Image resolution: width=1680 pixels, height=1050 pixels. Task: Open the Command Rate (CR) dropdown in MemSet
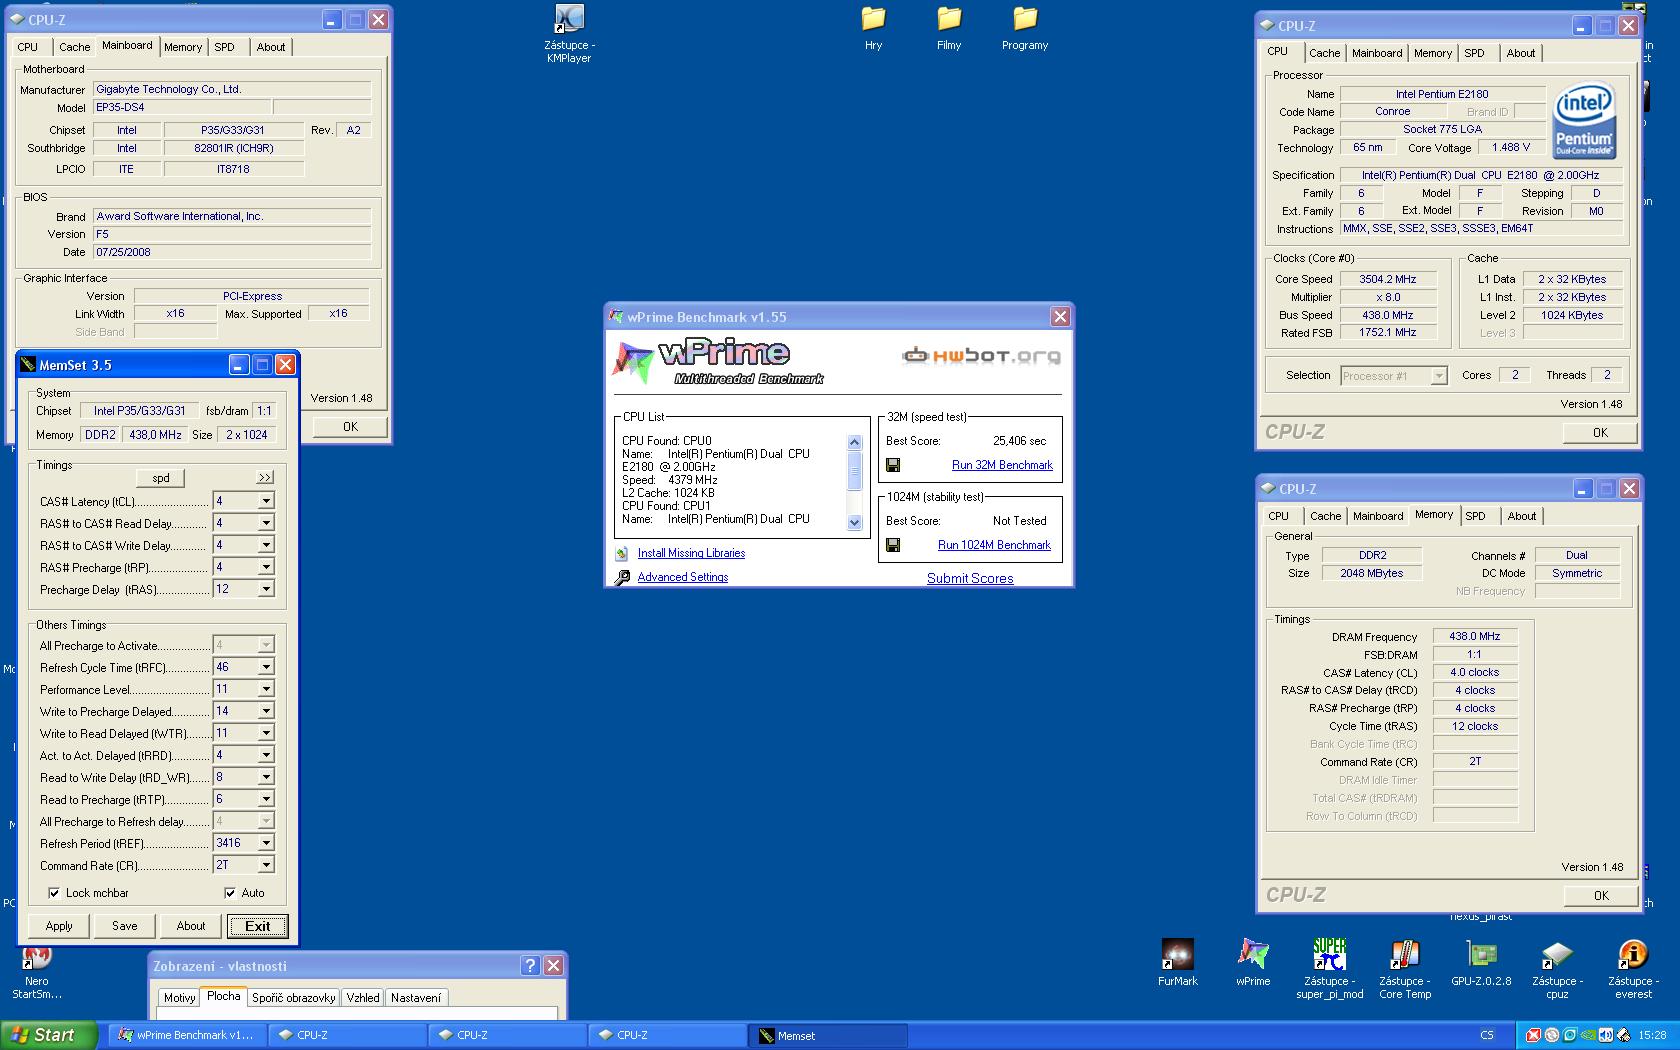(x=266, y=865)
